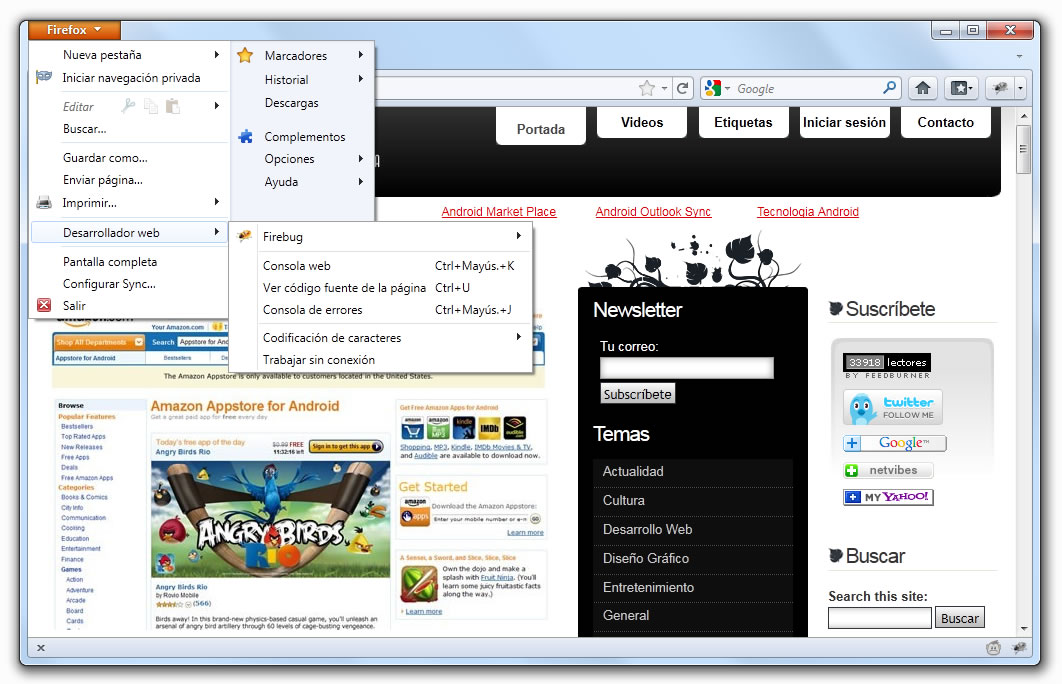Expand the Ayuda submenu arrow

[360, 181]
